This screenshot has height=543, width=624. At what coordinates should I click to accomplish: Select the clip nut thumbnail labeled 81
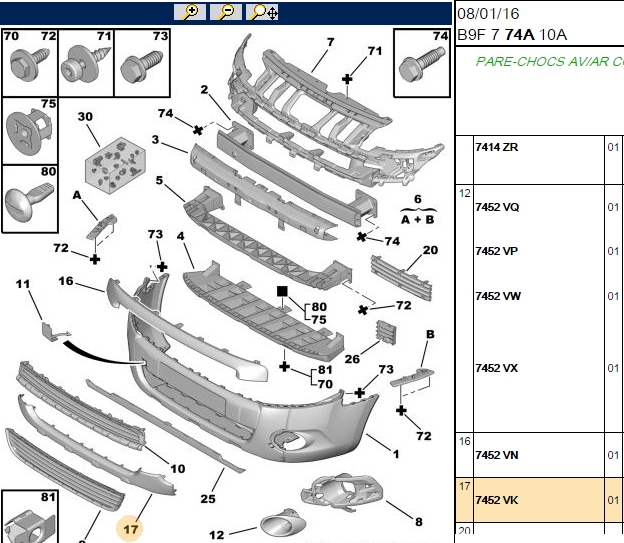[30, 517]
